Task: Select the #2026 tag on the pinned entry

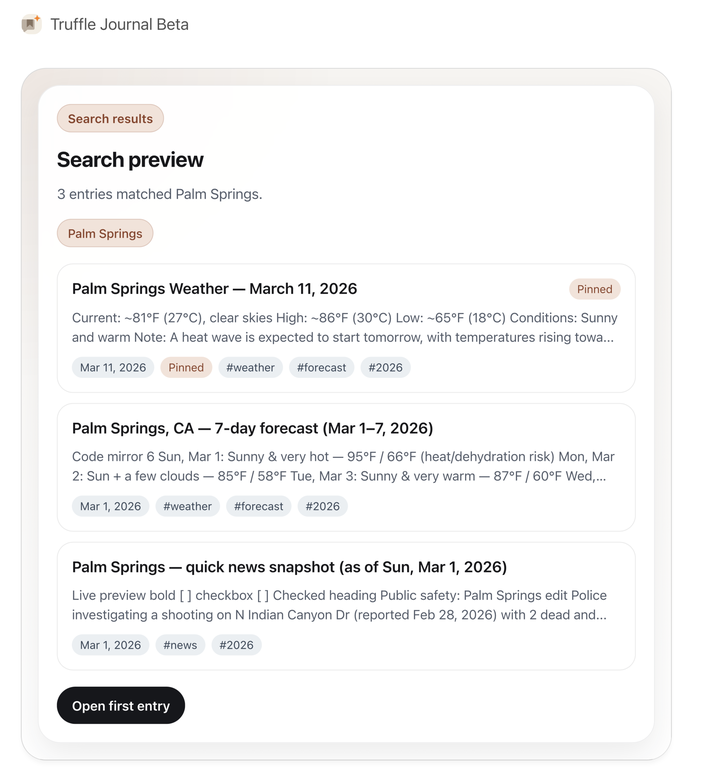Action: point(385,367)
